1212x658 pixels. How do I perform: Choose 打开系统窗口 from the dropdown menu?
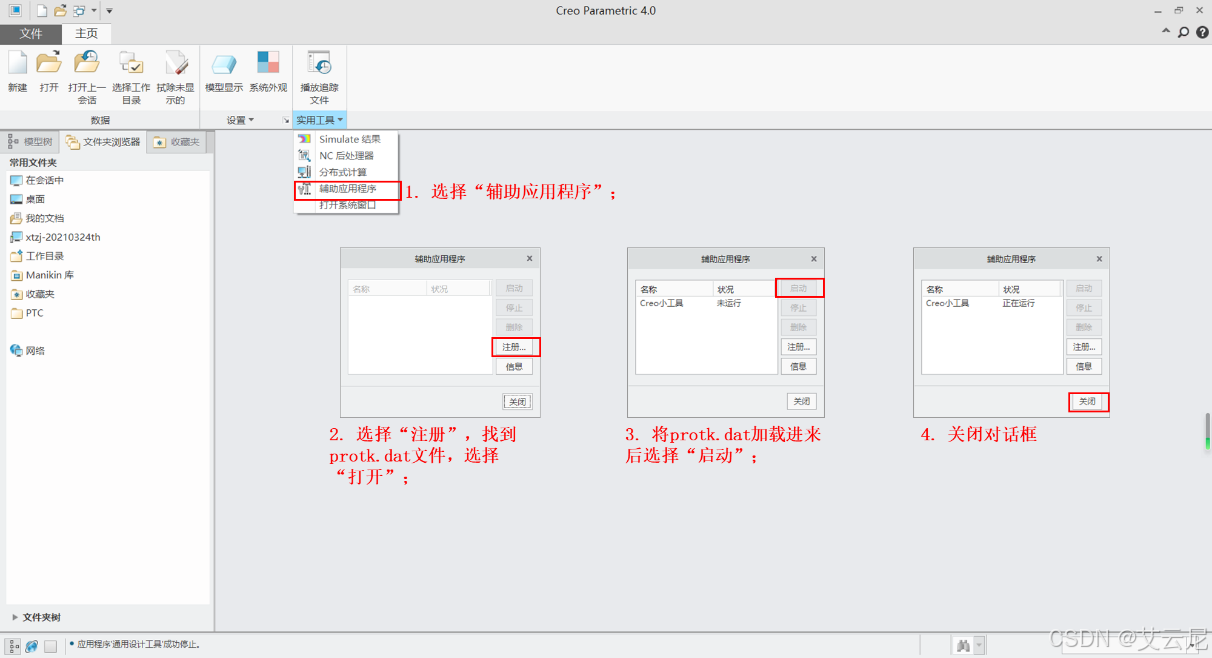pos(346,205)
